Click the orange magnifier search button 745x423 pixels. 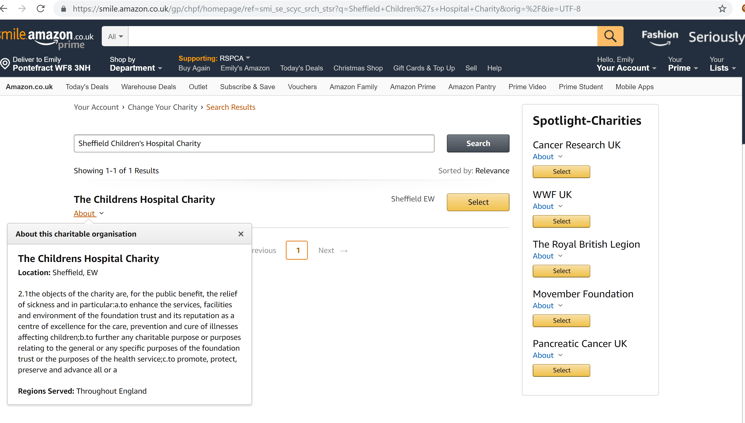tap(610, 36)
